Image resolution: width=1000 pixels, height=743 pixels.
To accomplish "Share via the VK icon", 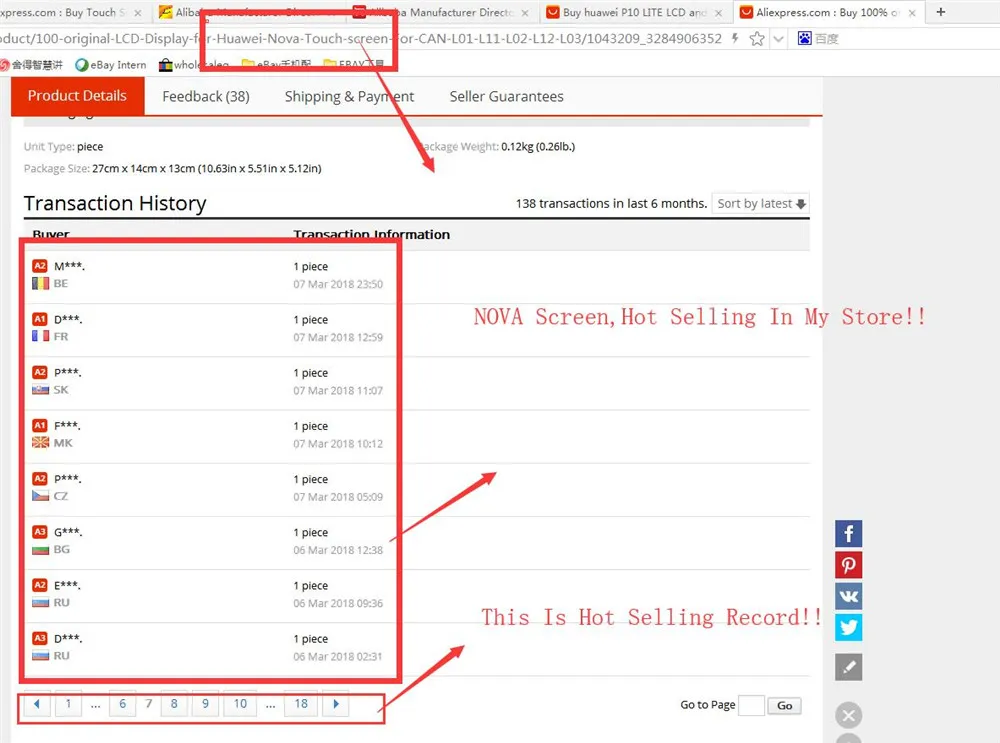I will 848,596.
